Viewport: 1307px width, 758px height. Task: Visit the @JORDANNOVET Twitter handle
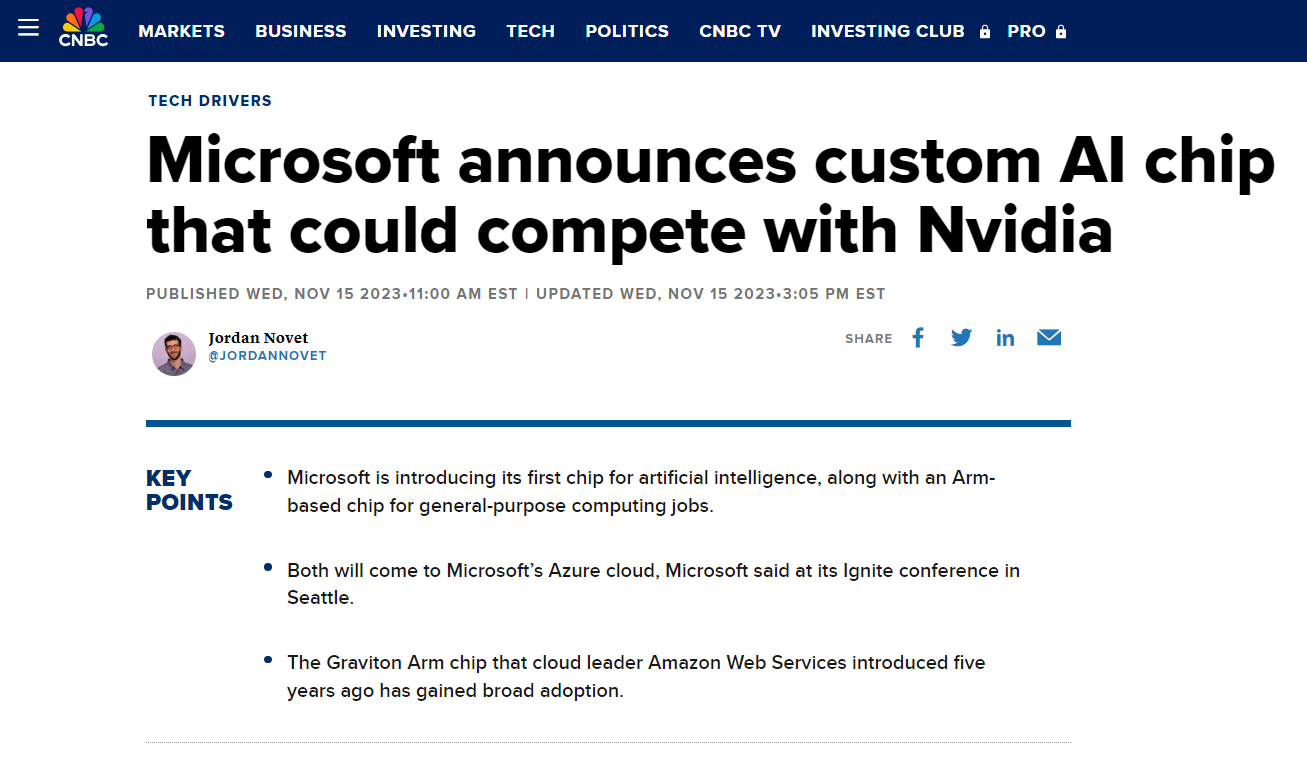(x=267, y=356)
